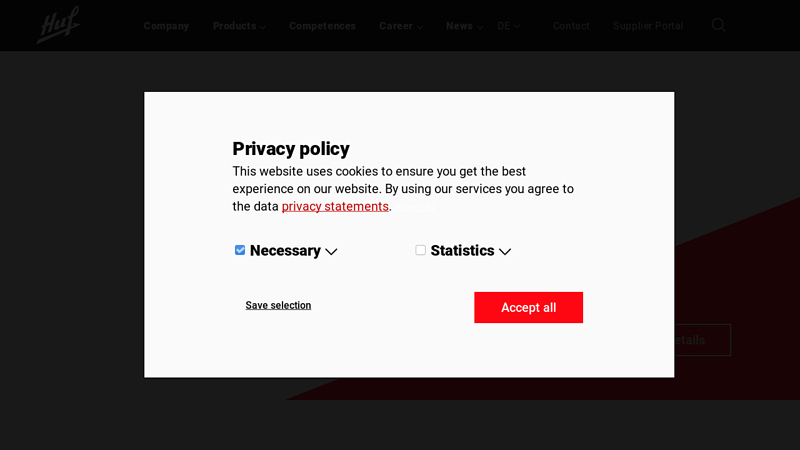Switch language via DE dropdown

click(x=508, y=26)
